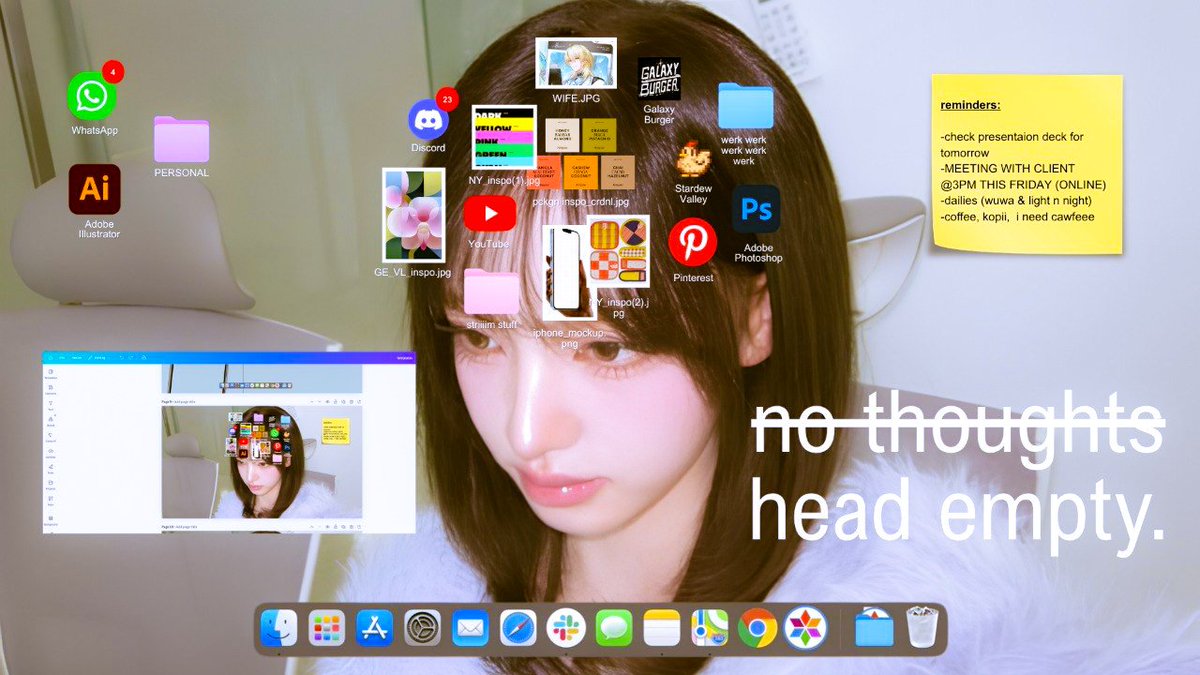Open the Downloads folder stack in dock

(x=874, y=628)
